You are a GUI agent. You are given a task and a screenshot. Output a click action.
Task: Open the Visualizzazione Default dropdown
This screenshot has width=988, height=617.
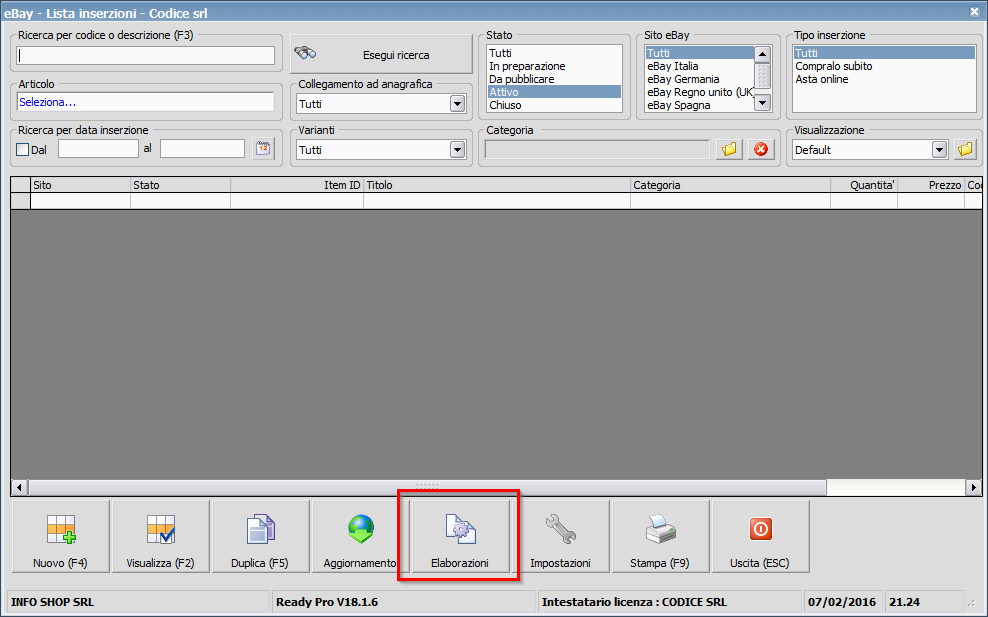point(939,150)
